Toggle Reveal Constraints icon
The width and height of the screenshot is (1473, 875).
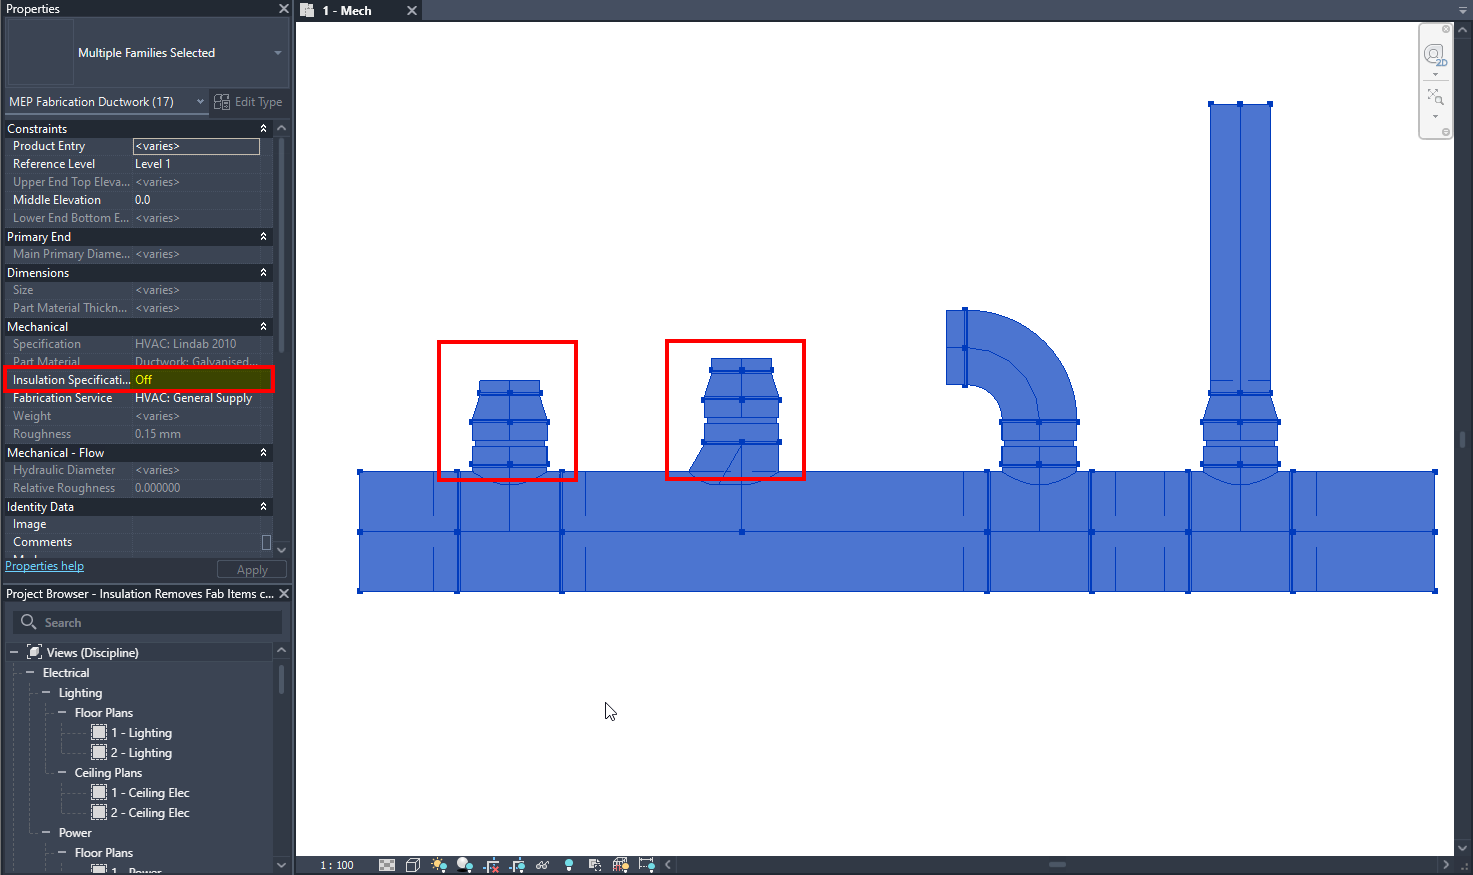coord(646,865)
